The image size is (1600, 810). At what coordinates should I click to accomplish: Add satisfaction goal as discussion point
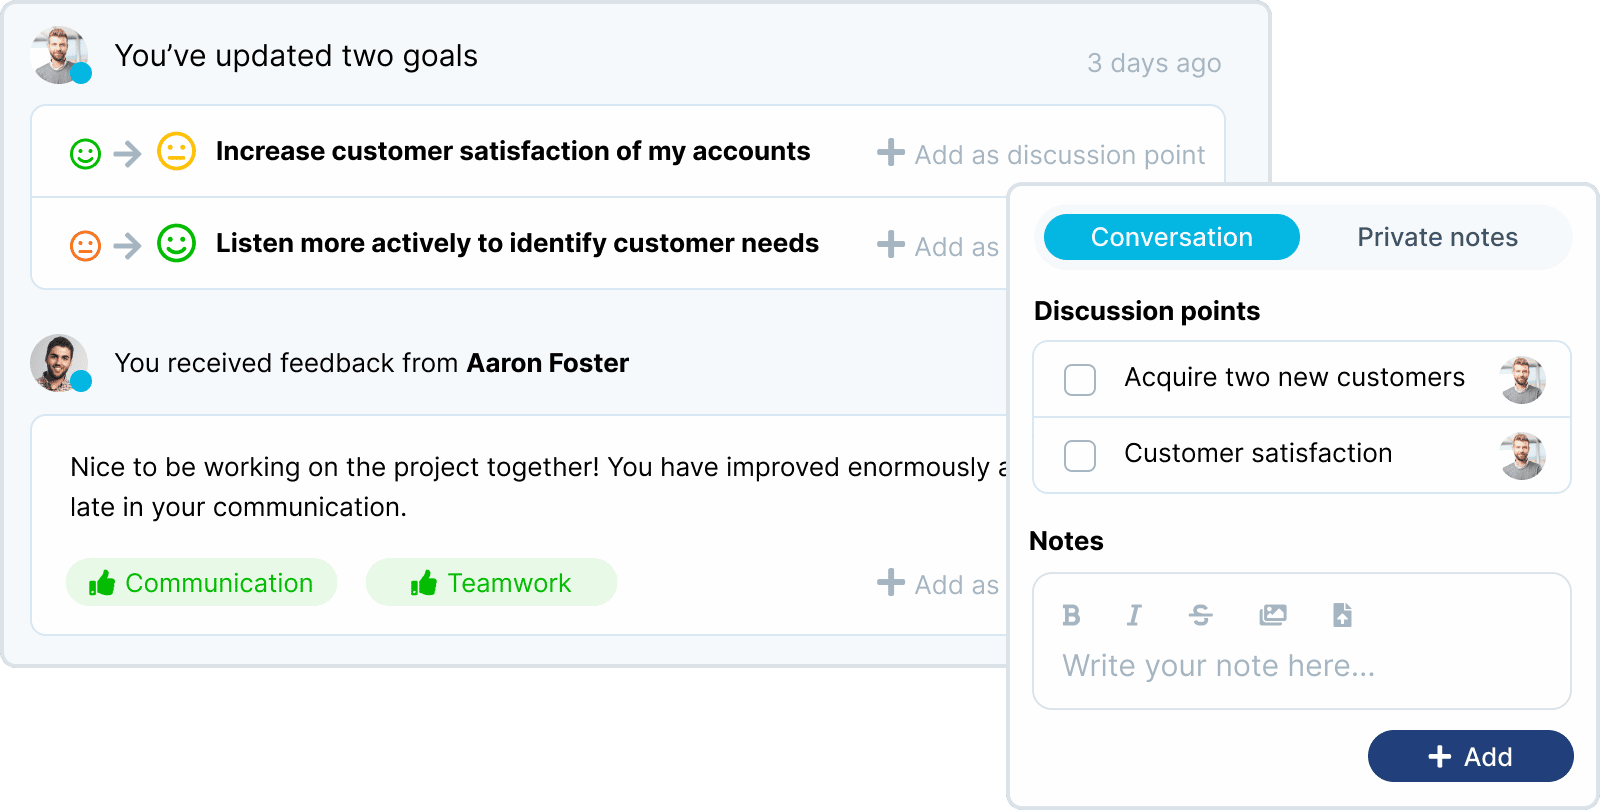(1041, 154)
